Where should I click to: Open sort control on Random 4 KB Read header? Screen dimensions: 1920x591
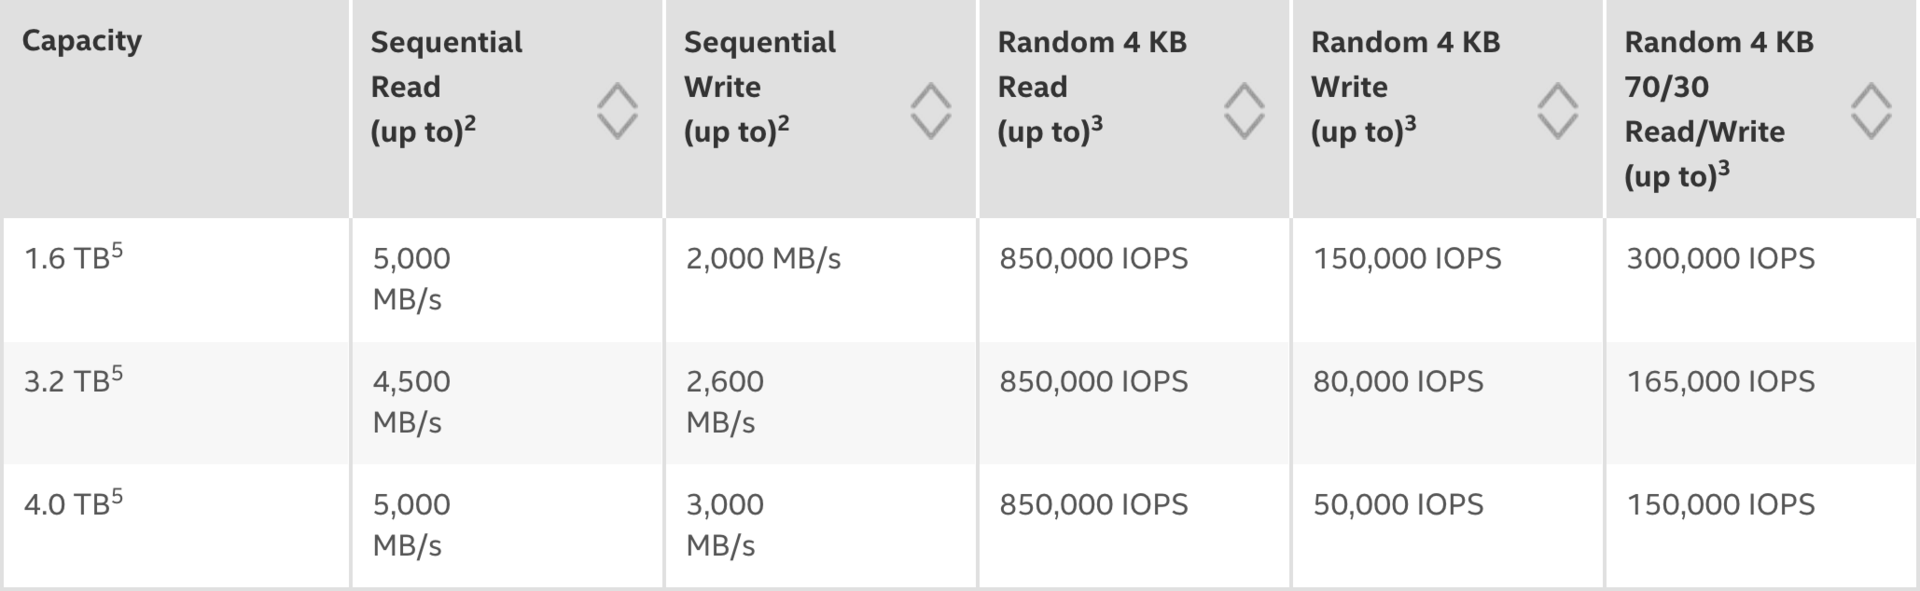(1245, 108)
